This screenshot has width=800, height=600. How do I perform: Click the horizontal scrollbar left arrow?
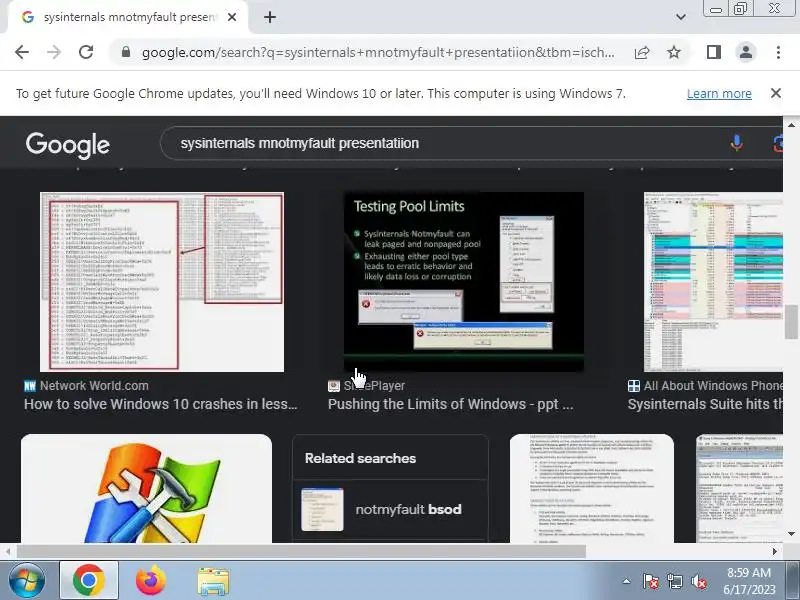(x=8, y=552)
